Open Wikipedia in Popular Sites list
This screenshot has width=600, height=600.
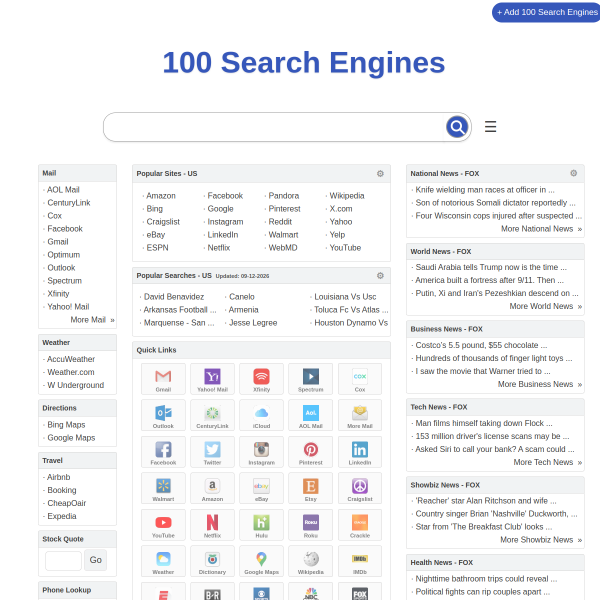coord(347,196)
